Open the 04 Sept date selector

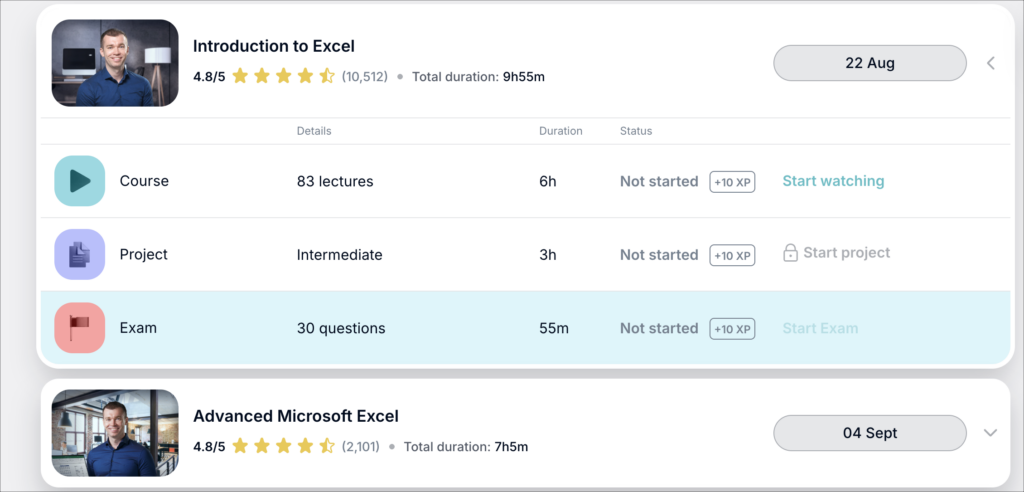tap(869, 433)
